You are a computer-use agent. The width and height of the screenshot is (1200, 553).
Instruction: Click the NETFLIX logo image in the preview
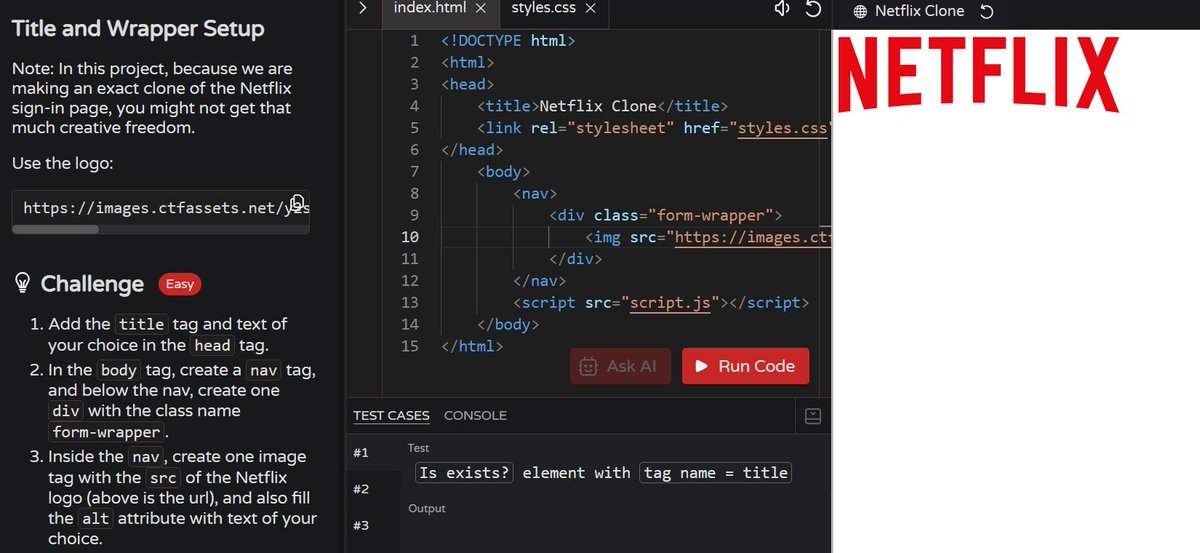pos(978,73)
